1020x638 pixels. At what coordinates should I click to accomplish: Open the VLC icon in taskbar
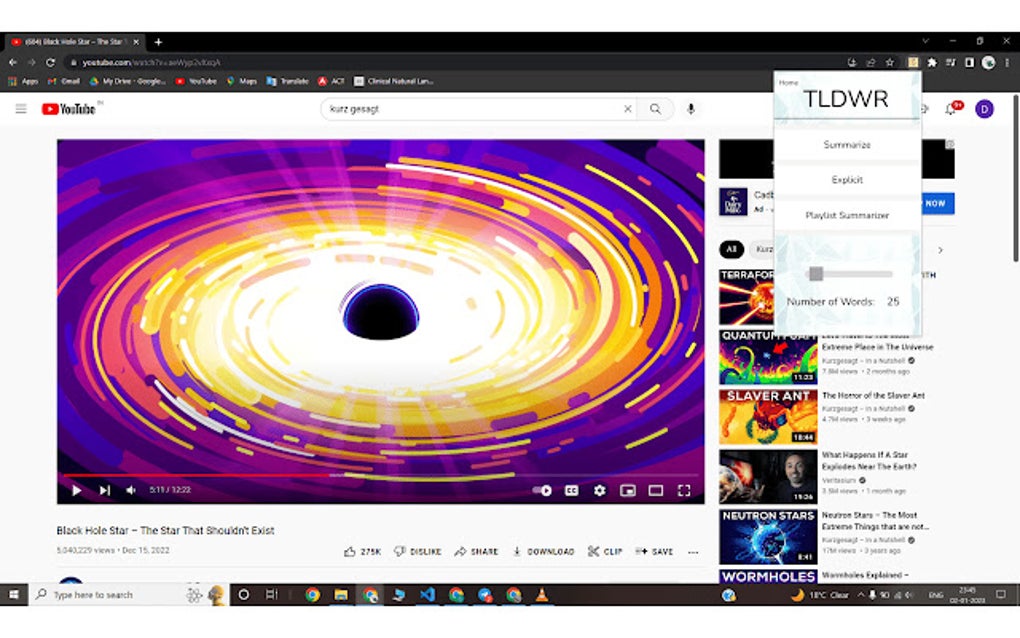tap(541, 594)
